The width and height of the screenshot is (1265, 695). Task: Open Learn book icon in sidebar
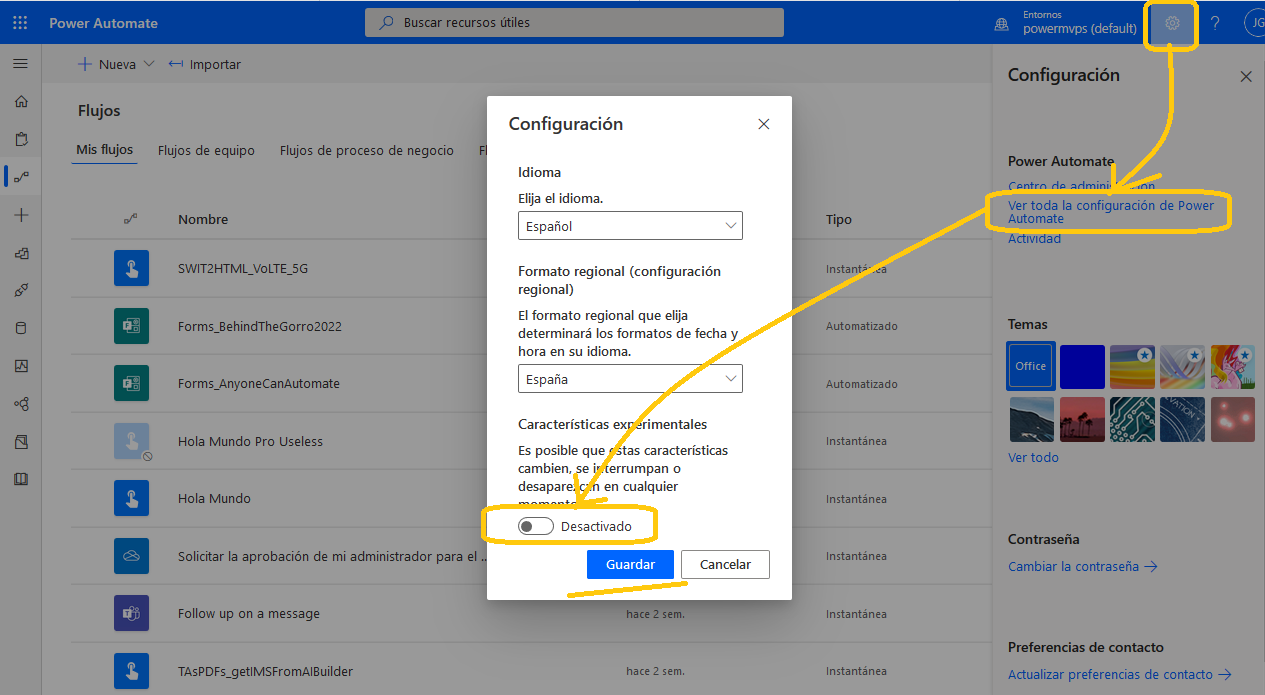[x=21, y=479]
